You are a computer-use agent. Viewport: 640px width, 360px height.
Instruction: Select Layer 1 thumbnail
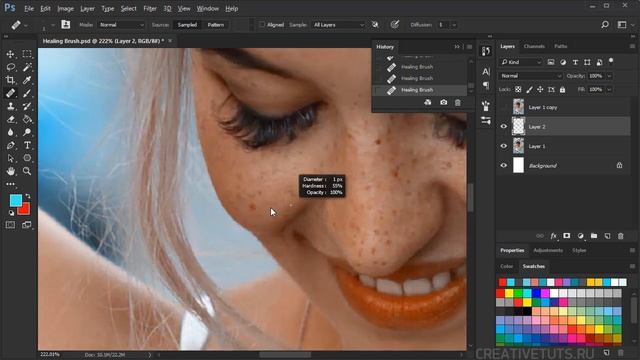click(x=518, y=146)
